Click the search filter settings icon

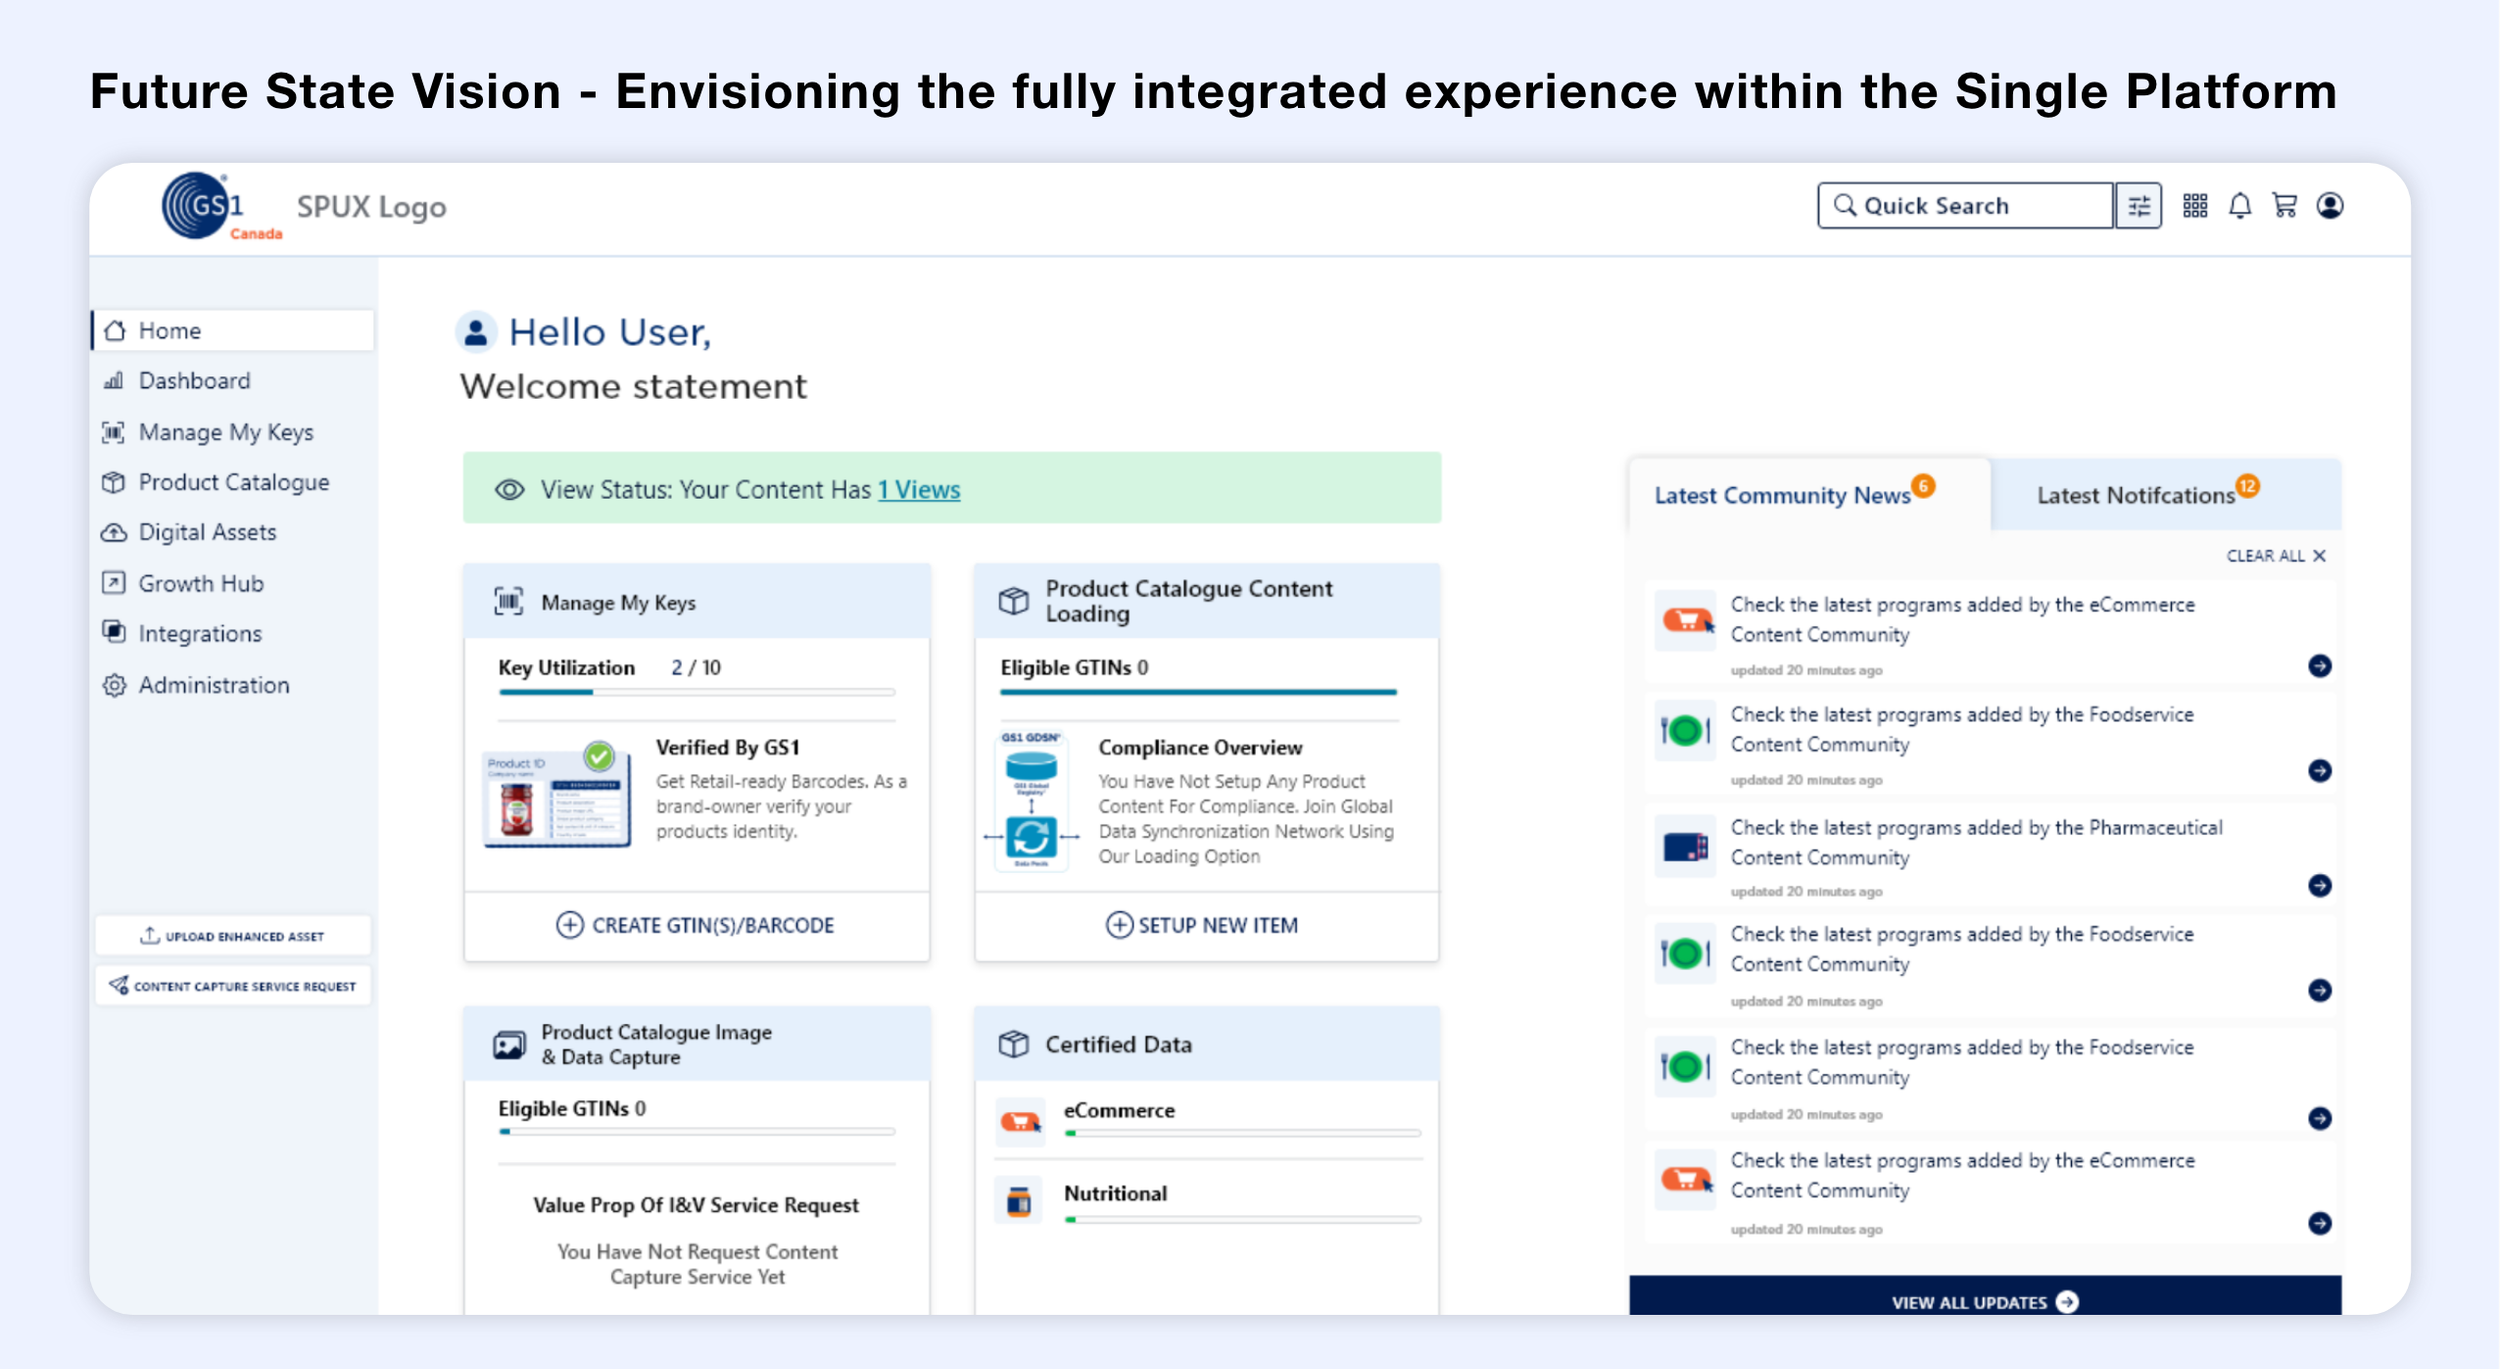click(x=2138, y=206)
